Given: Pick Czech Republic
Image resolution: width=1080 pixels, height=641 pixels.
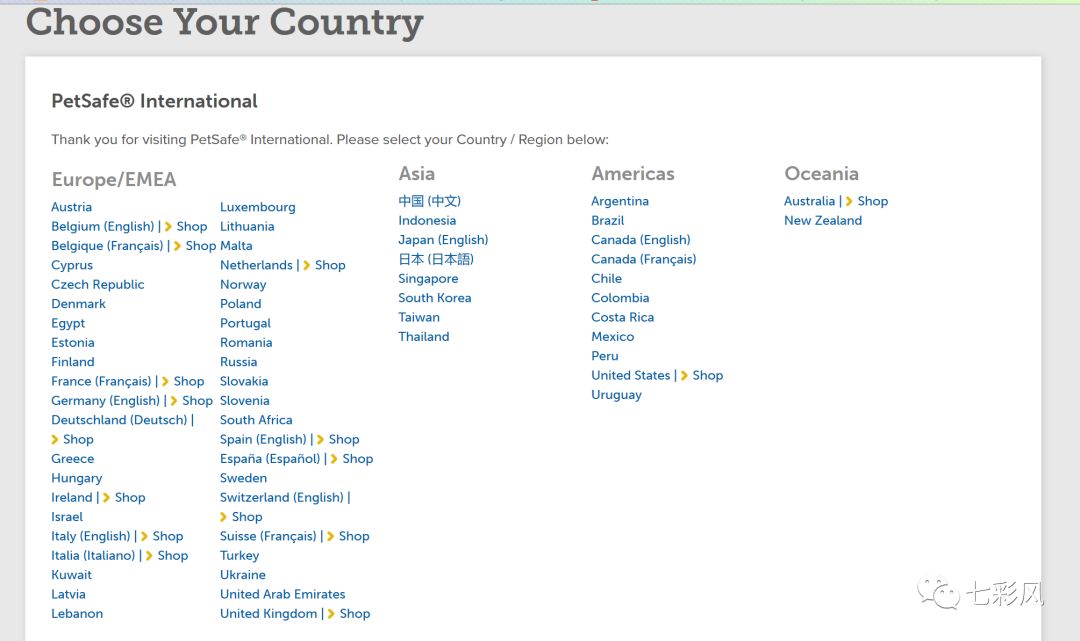Looking at the screenshot, I should tap(98, 284).
